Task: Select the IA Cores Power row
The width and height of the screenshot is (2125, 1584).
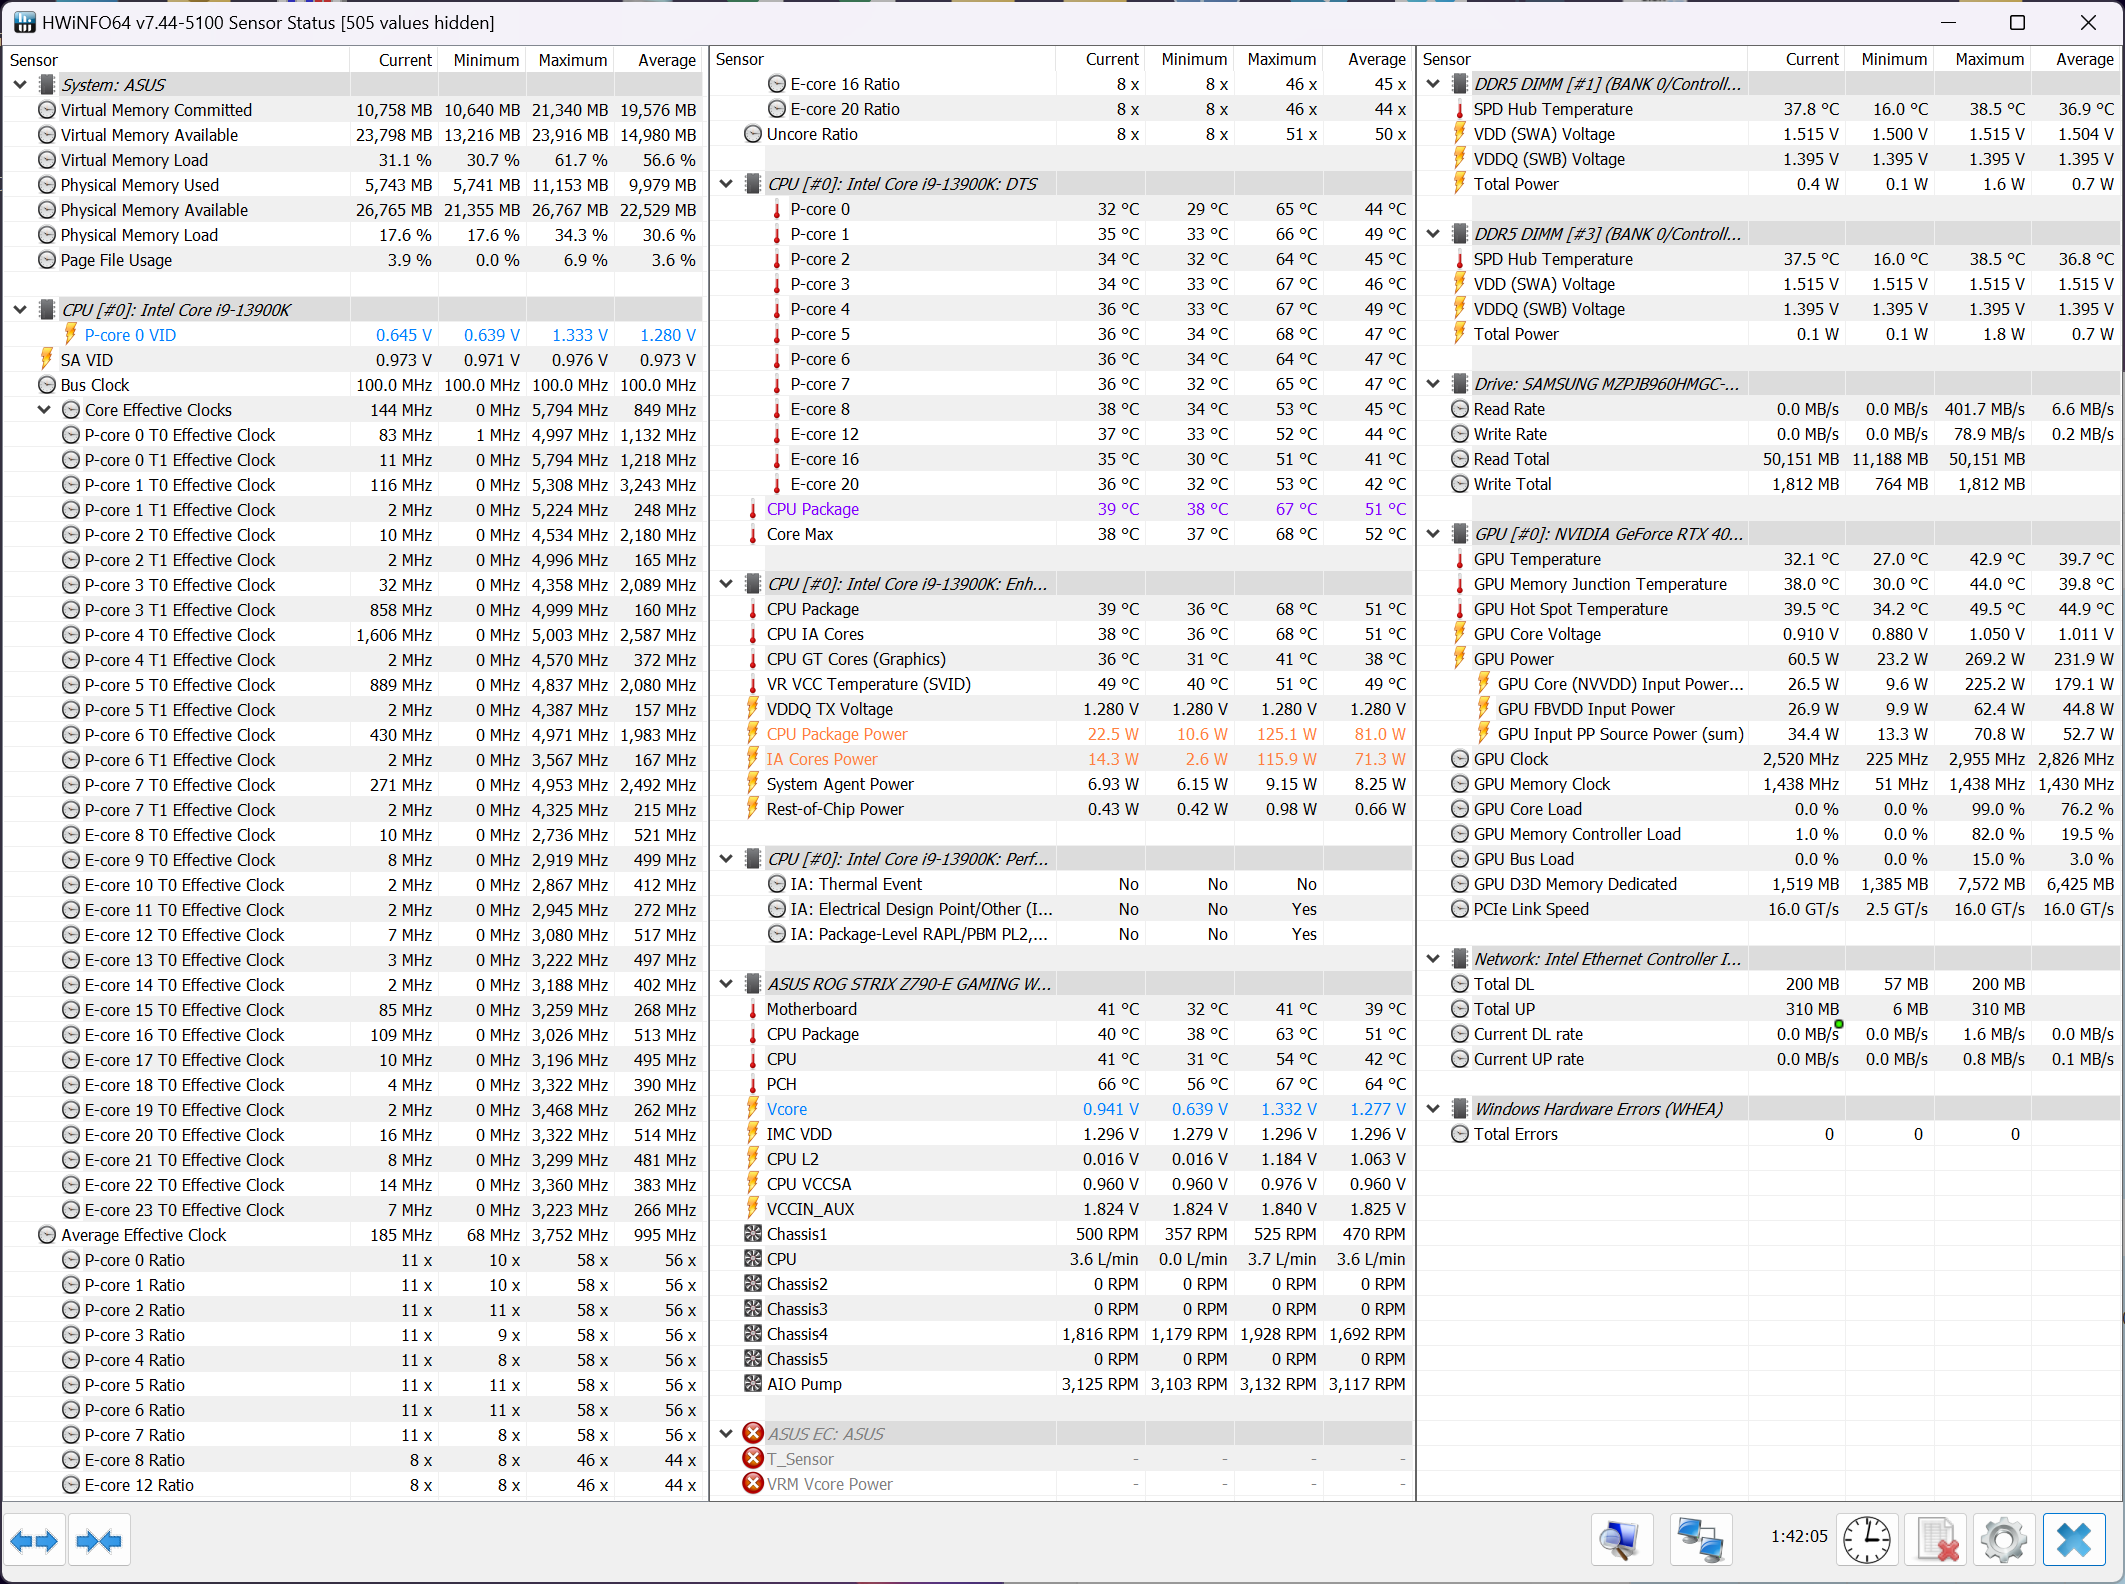Action: tap(1061, 759)
